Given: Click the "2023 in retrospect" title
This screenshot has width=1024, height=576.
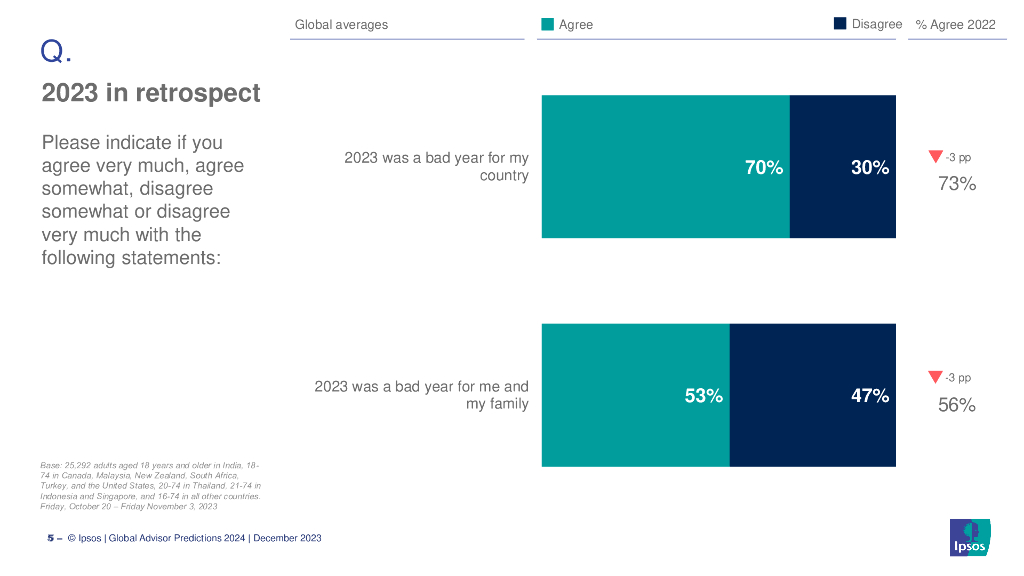Looking at the screenshot, I should (x=151, y=93).
